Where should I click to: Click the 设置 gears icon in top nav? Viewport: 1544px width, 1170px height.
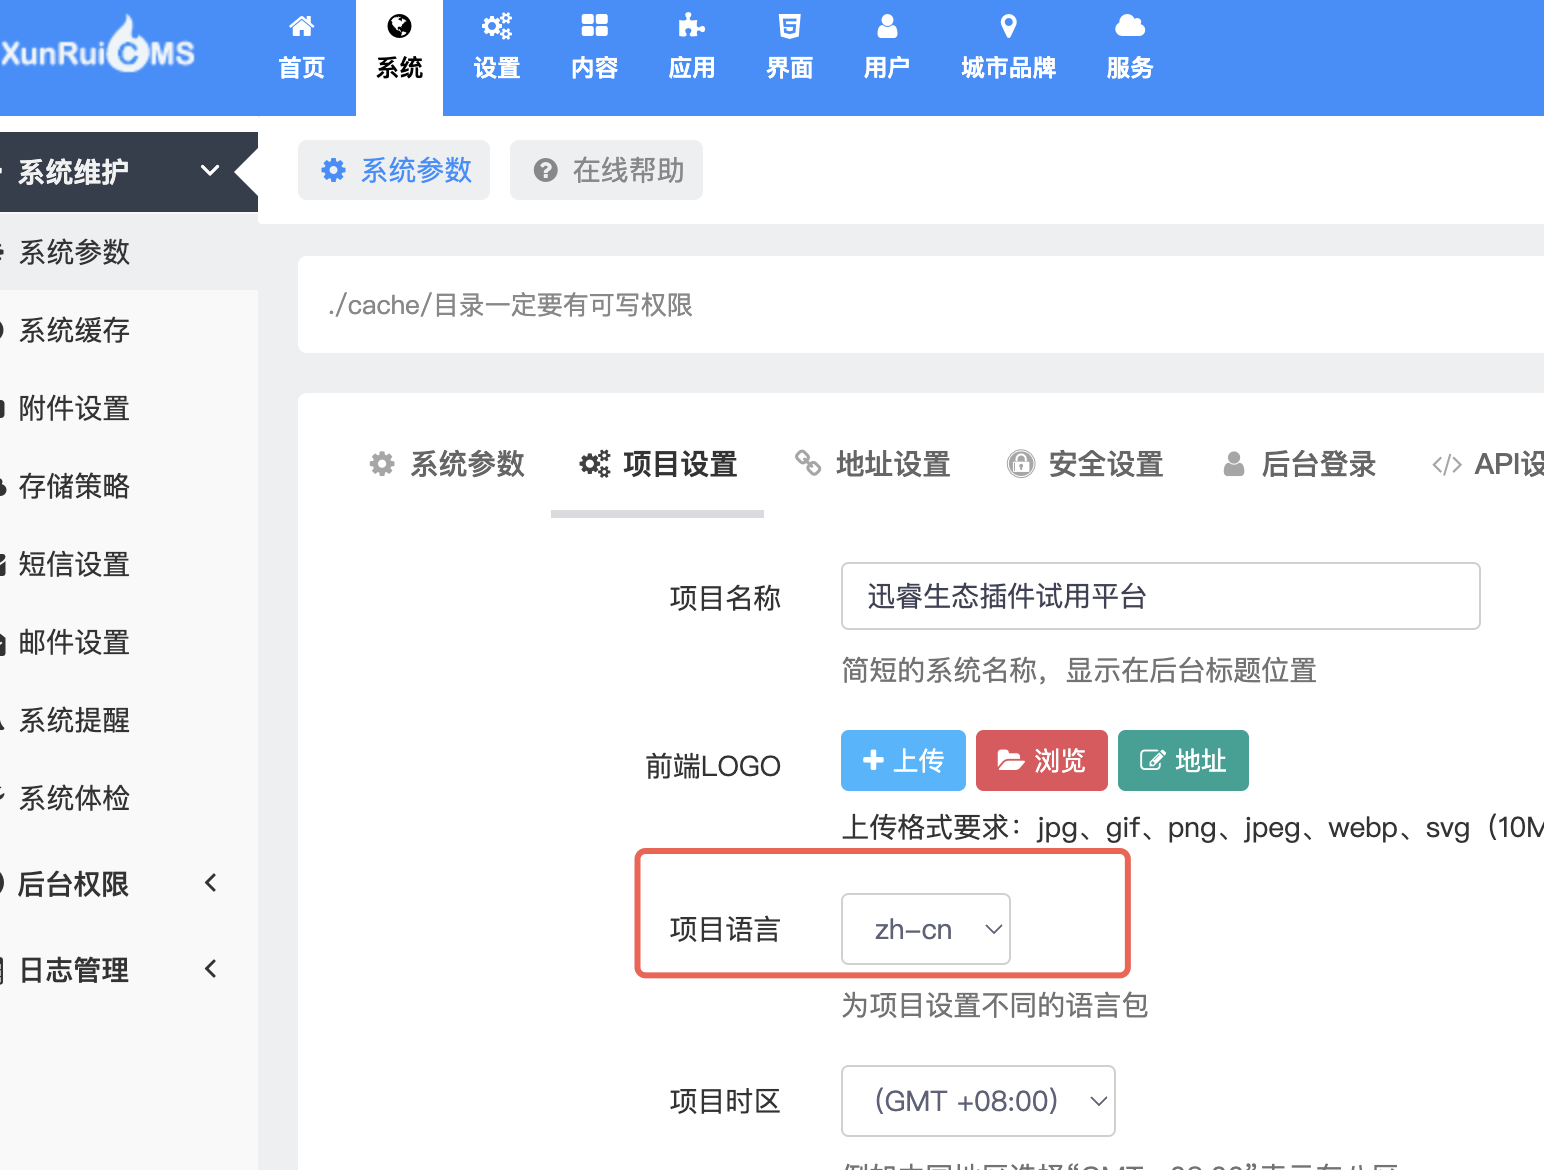click(497, 26)
